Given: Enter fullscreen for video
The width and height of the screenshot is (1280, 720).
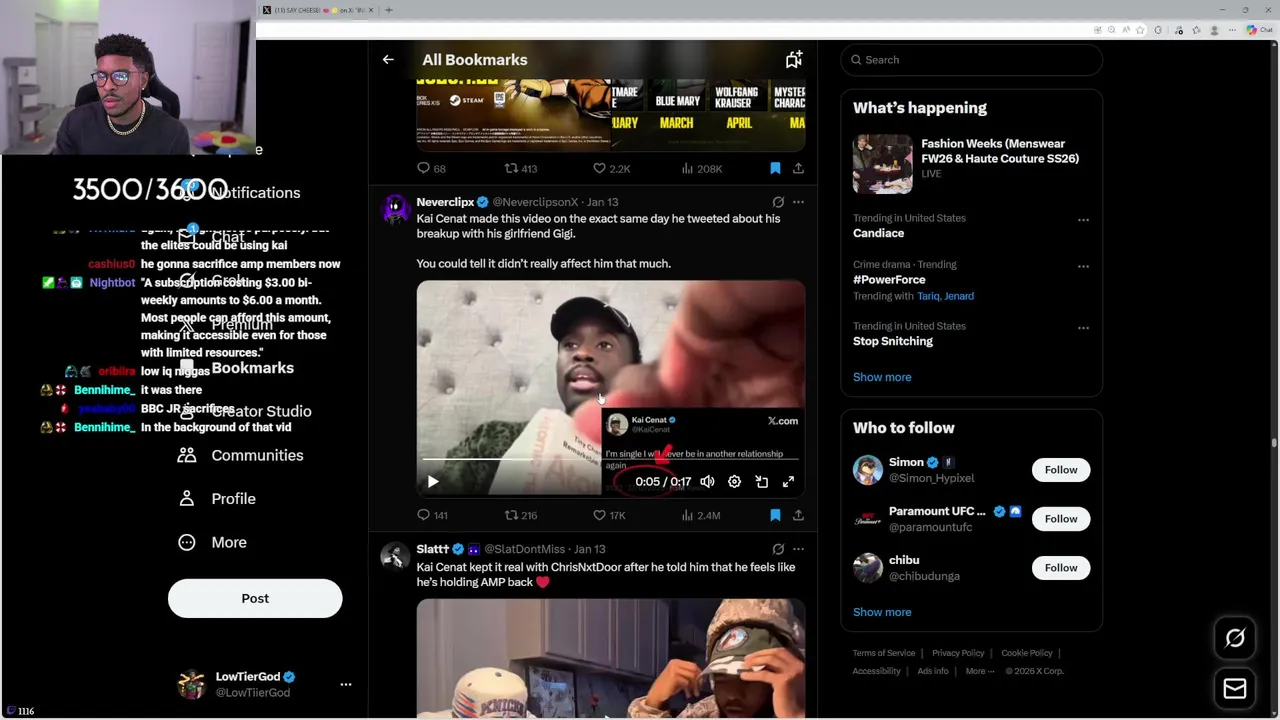Looking at the screenshot, I should [x=788, y=482].
